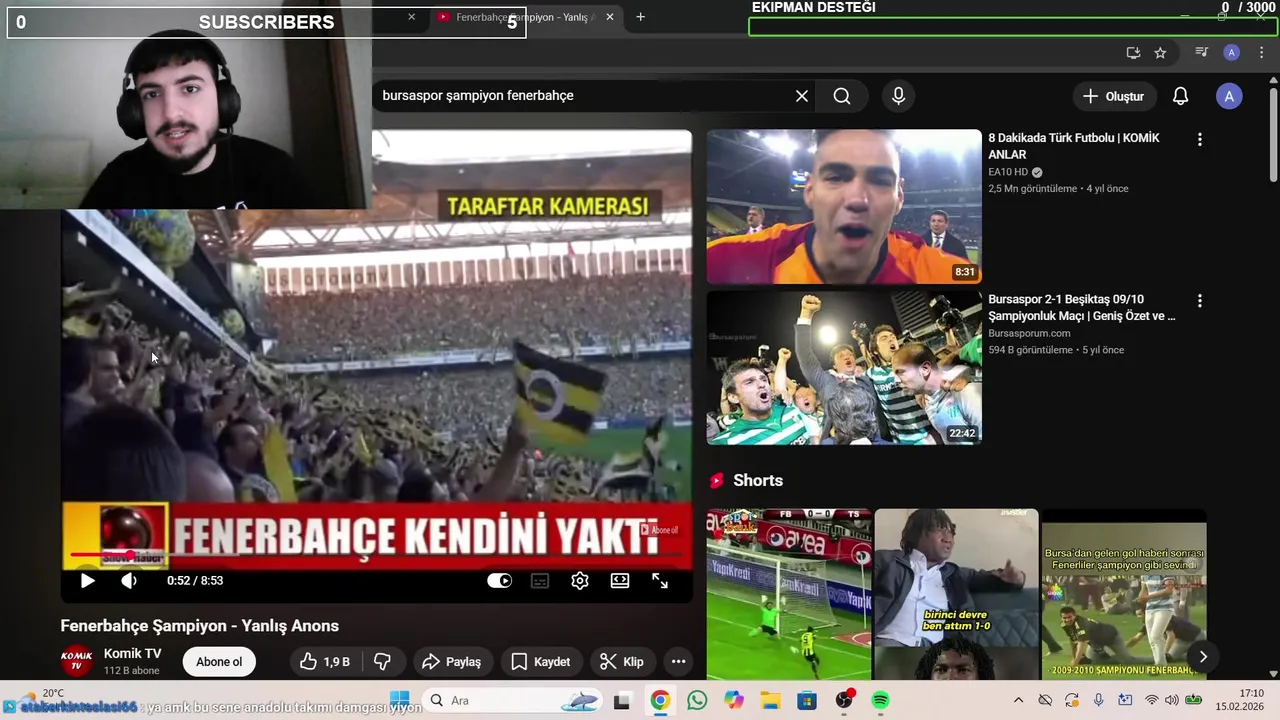Start voice search with microphone
Screen dimensions: 1280x720
[898, 96]
